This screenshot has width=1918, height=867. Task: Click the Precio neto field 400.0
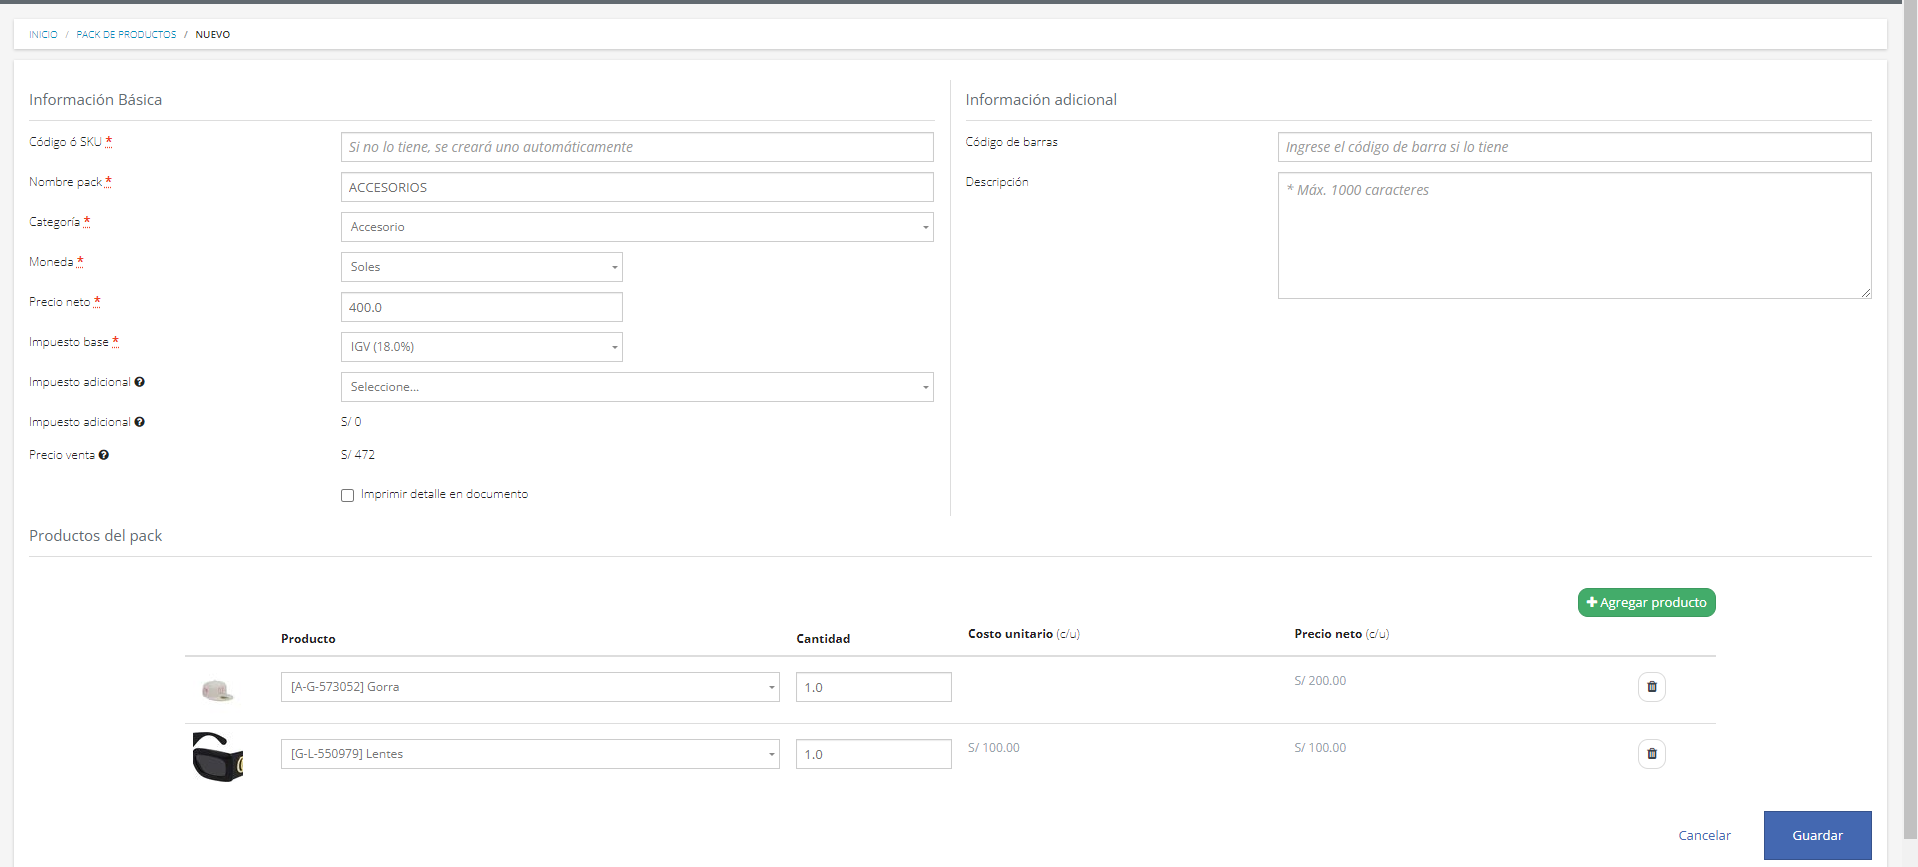point(482,307)
